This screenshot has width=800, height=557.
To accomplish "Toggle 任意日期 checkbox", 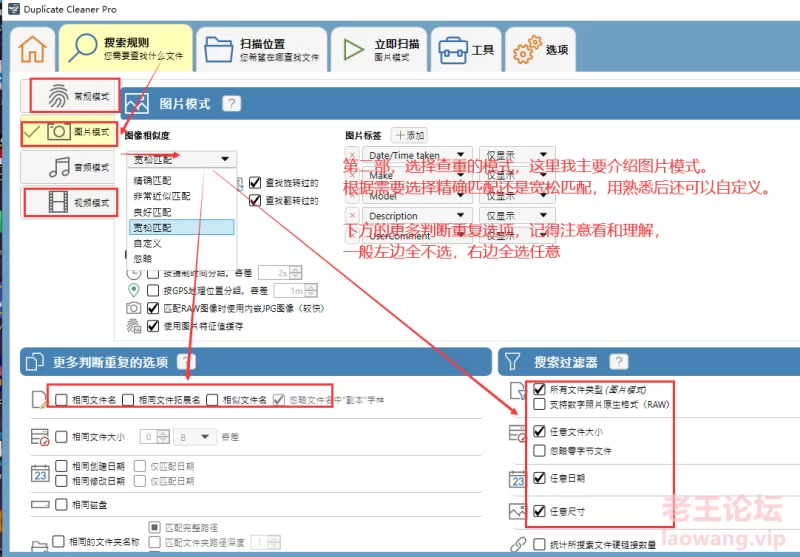I will pos(539,478).
